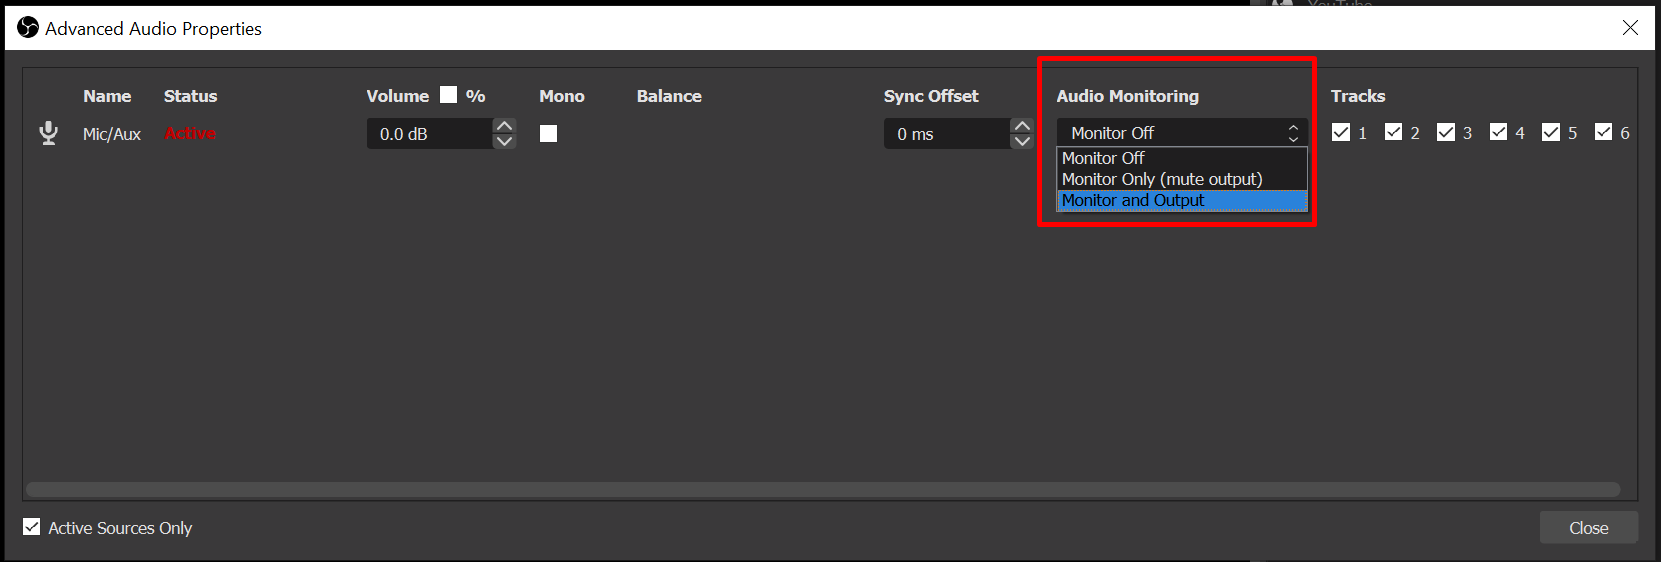Click the Status column header

pyautogui.click(x=190, y=96)
